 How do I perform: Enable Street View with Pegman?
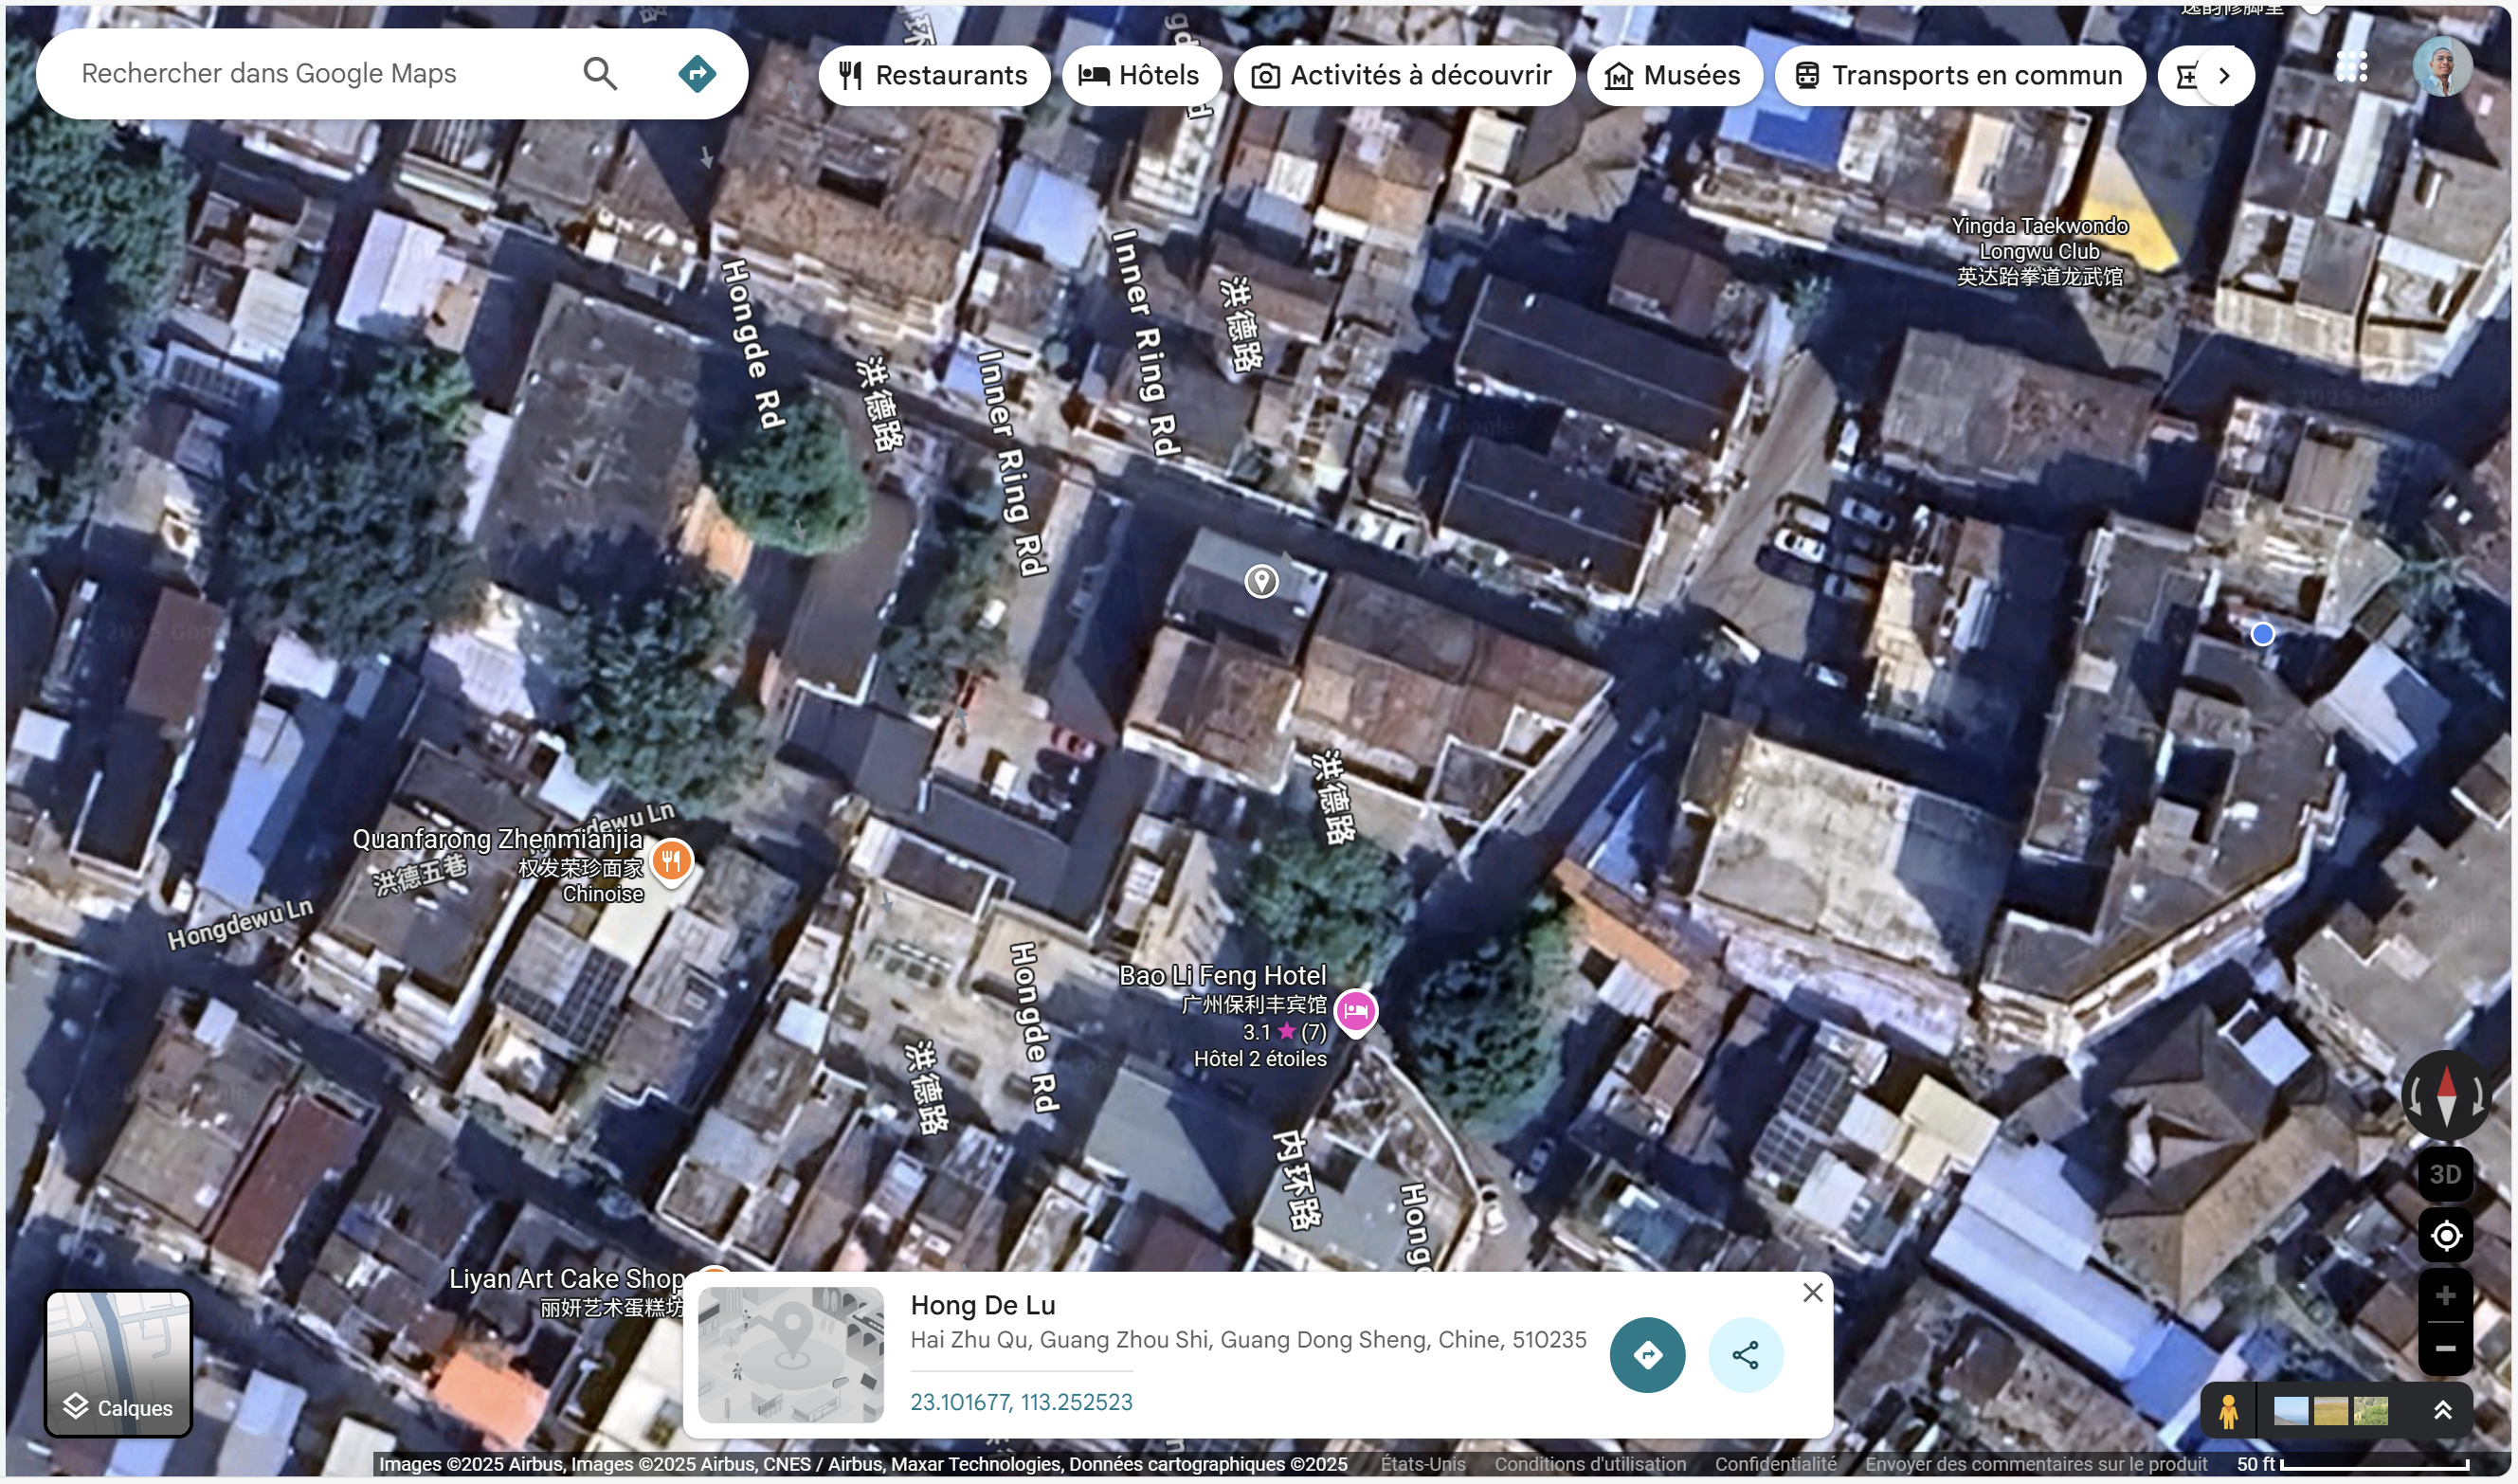2228,1410
